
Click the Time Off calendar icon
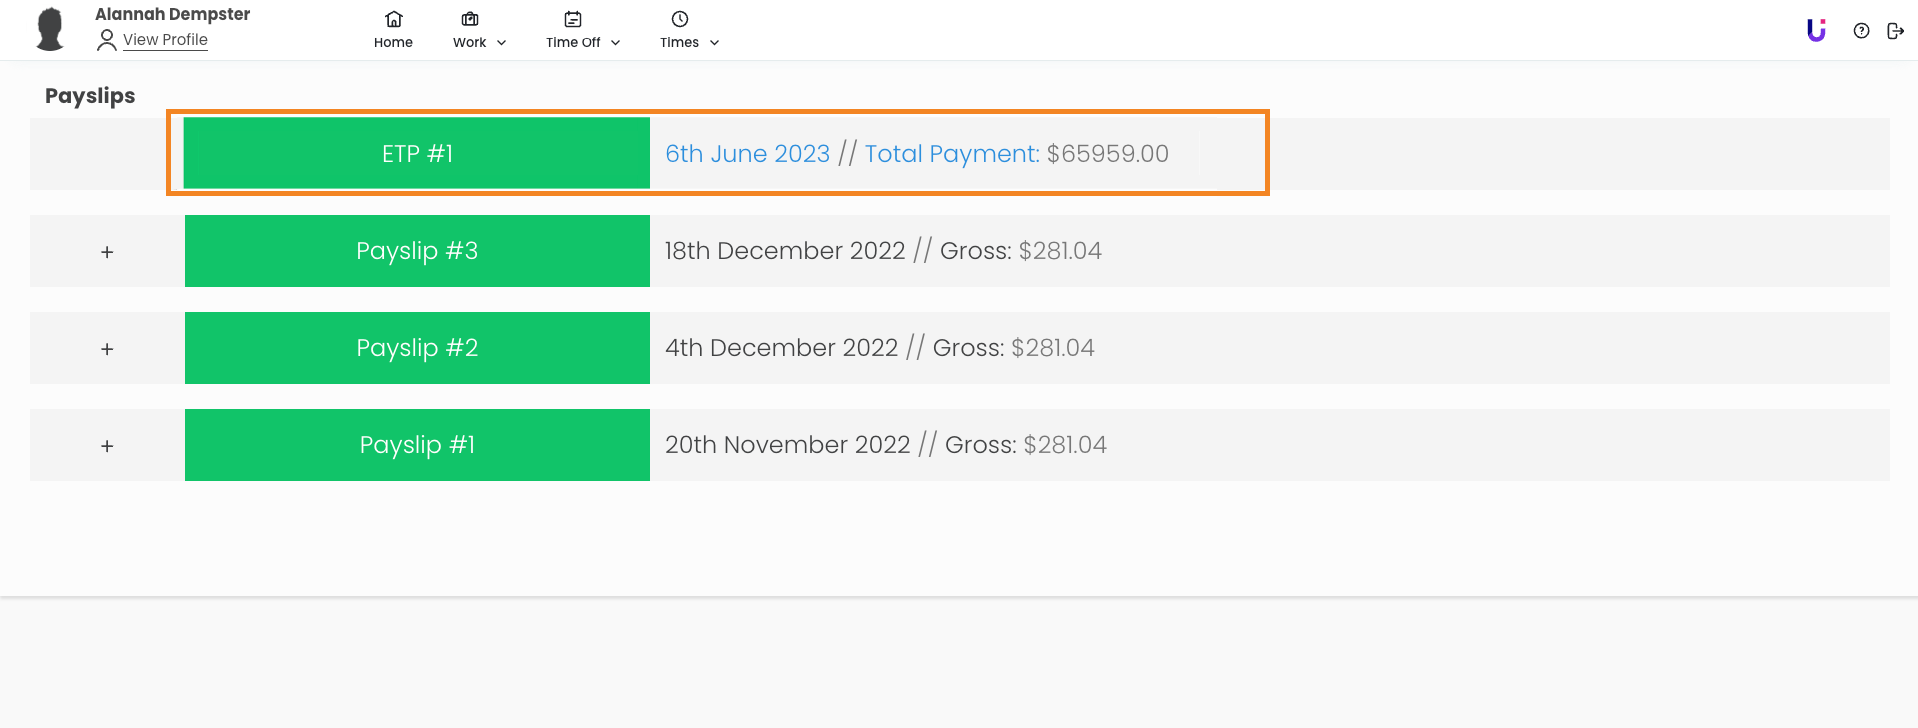tap(573, 19)
